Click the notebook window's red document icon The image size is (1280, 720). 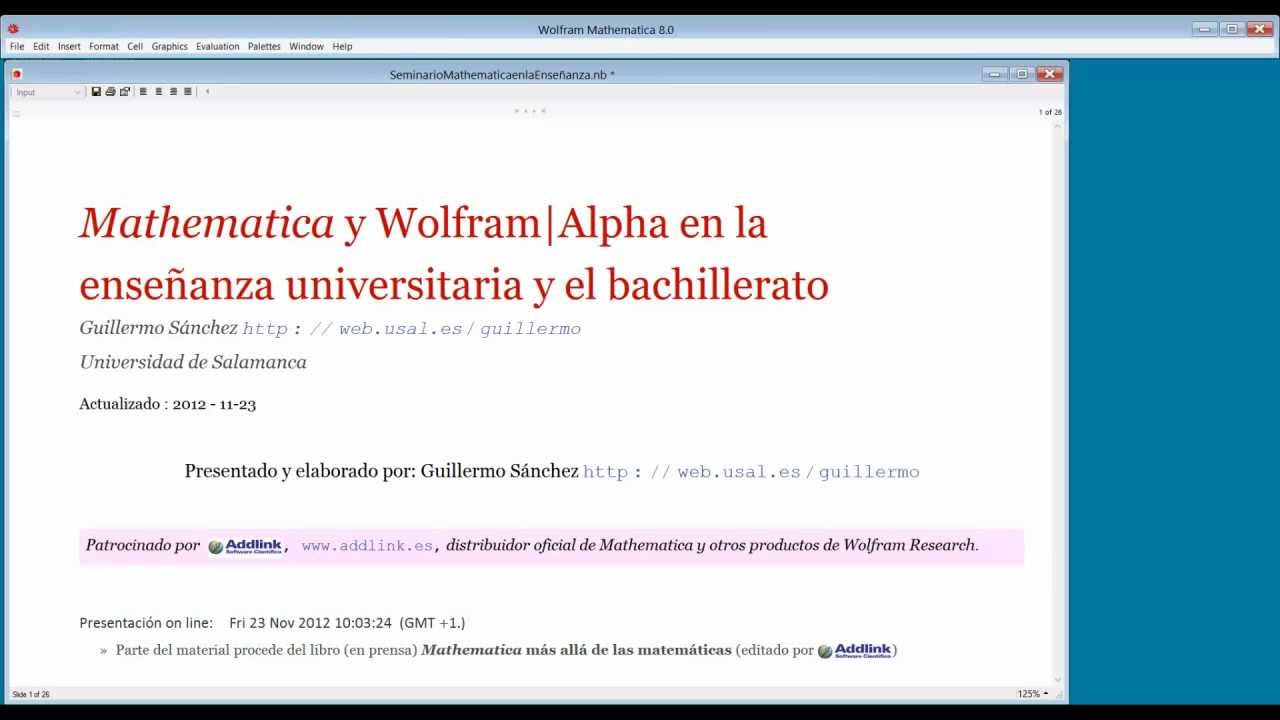pyautogui.click(x=17, y=74)
